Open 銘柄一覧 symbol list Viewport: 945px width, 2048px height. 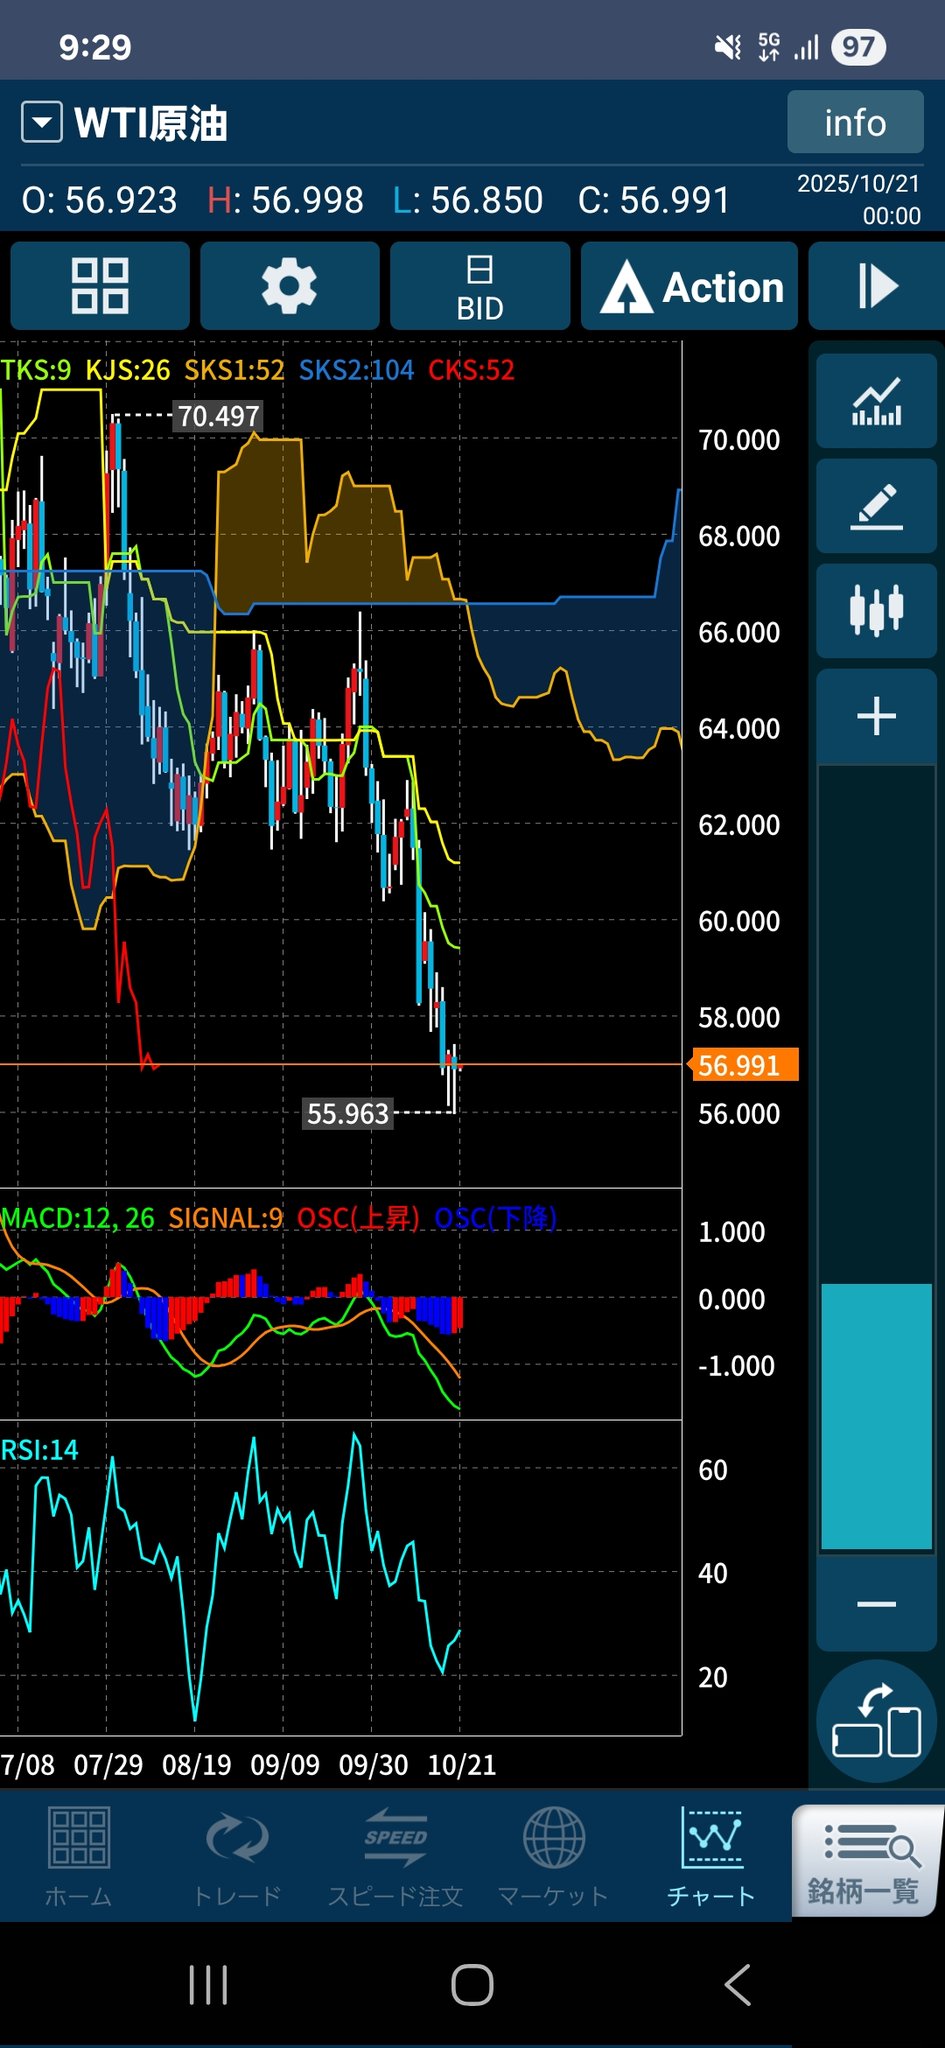tap(868, 1860)
